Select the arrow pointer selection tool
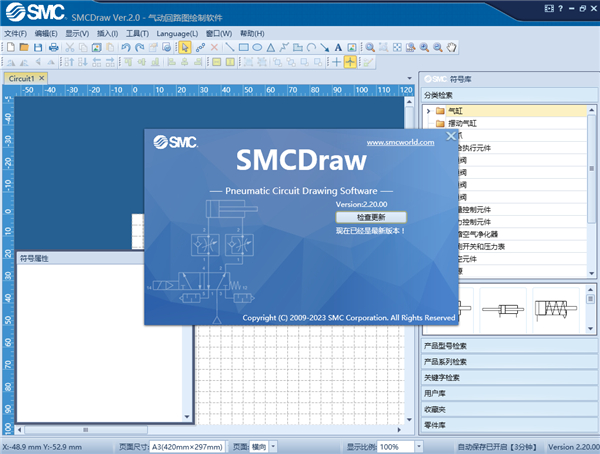This screenshot has width=600, height=454. (185, 47)
